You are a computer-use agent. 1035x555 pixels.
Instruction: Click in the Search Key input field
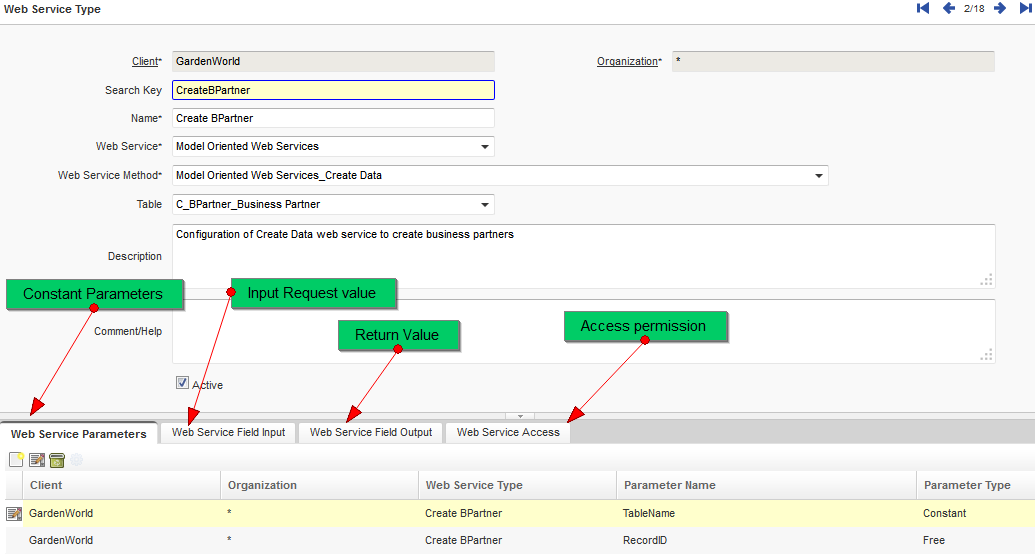(333, 90)
